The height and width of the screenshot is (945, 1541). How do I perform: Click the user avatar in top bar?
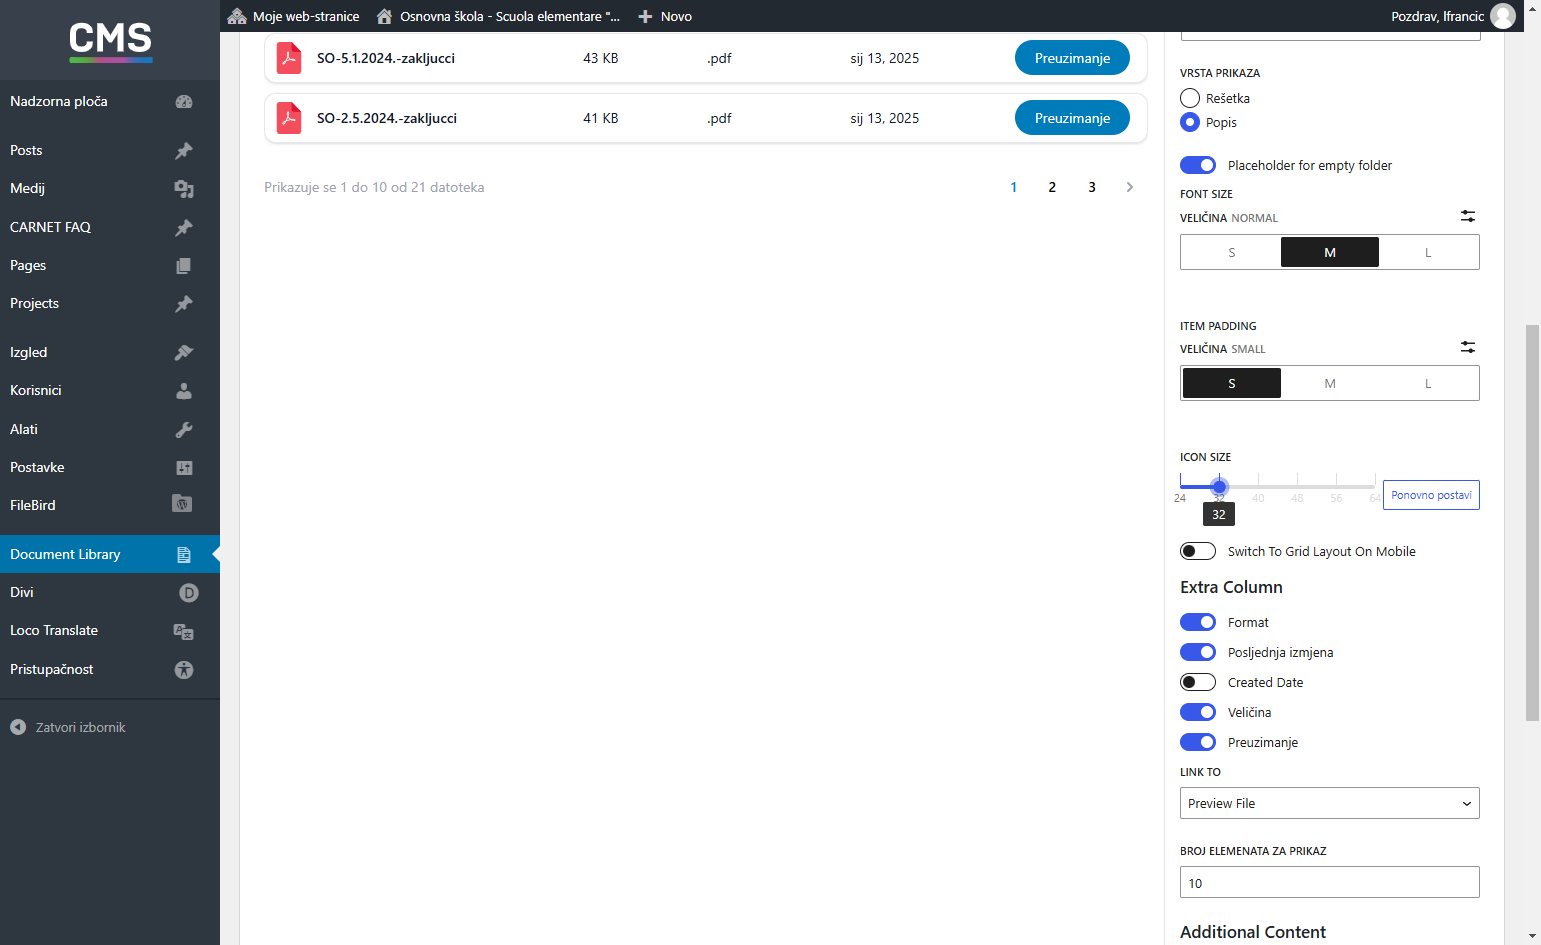click(x=1503, y=16)
